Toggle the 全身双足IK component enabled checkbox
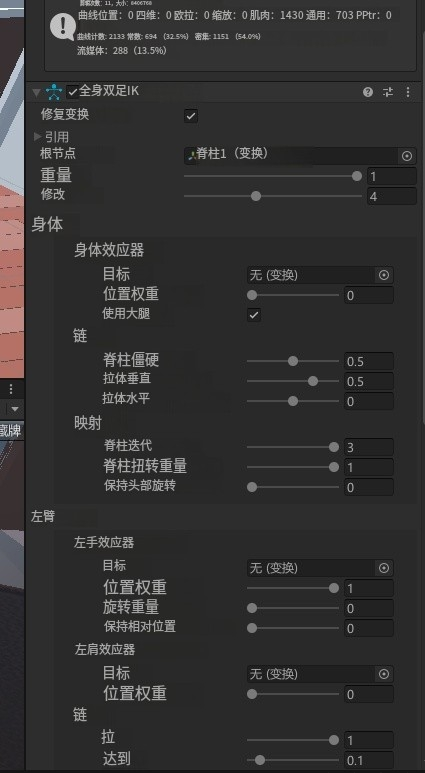Screen dimensions: 425x773 click(72, 92)
